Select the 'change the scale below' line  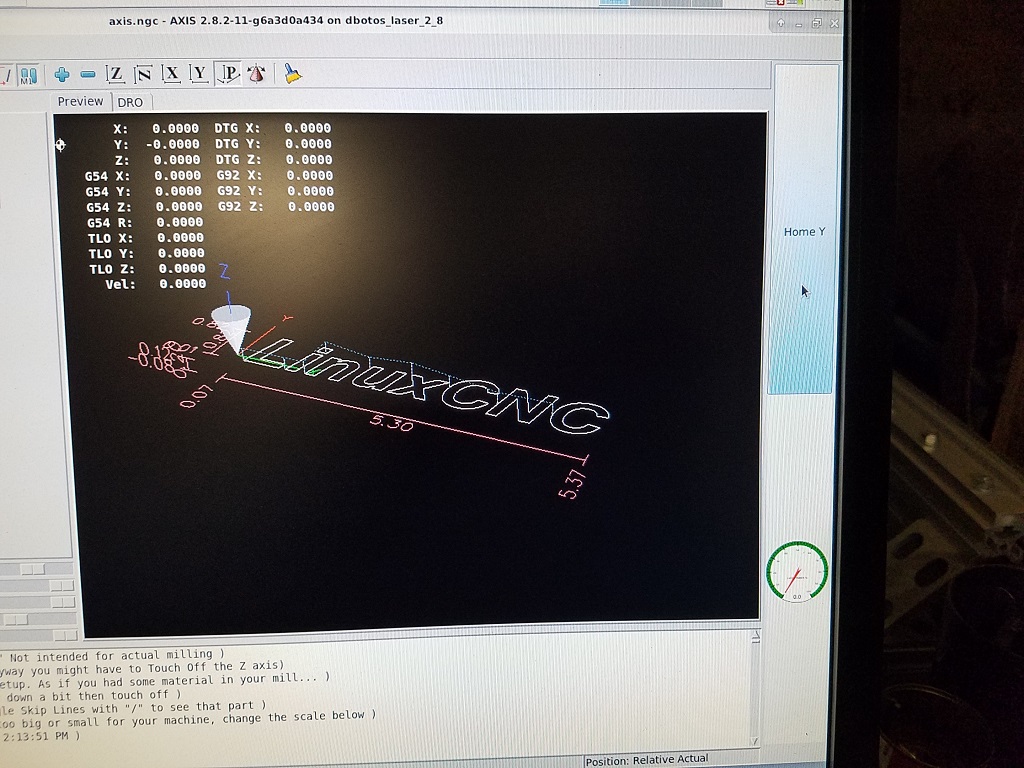click(188, 719)
